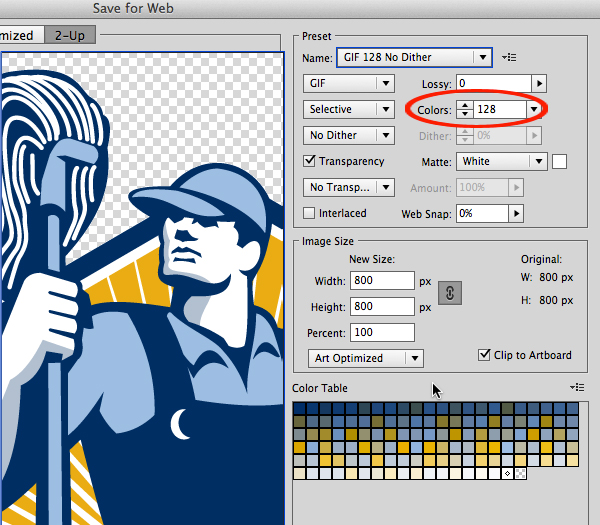600x525 pixels.
Task: Click the Lossy value field
Action: point(494,83)
